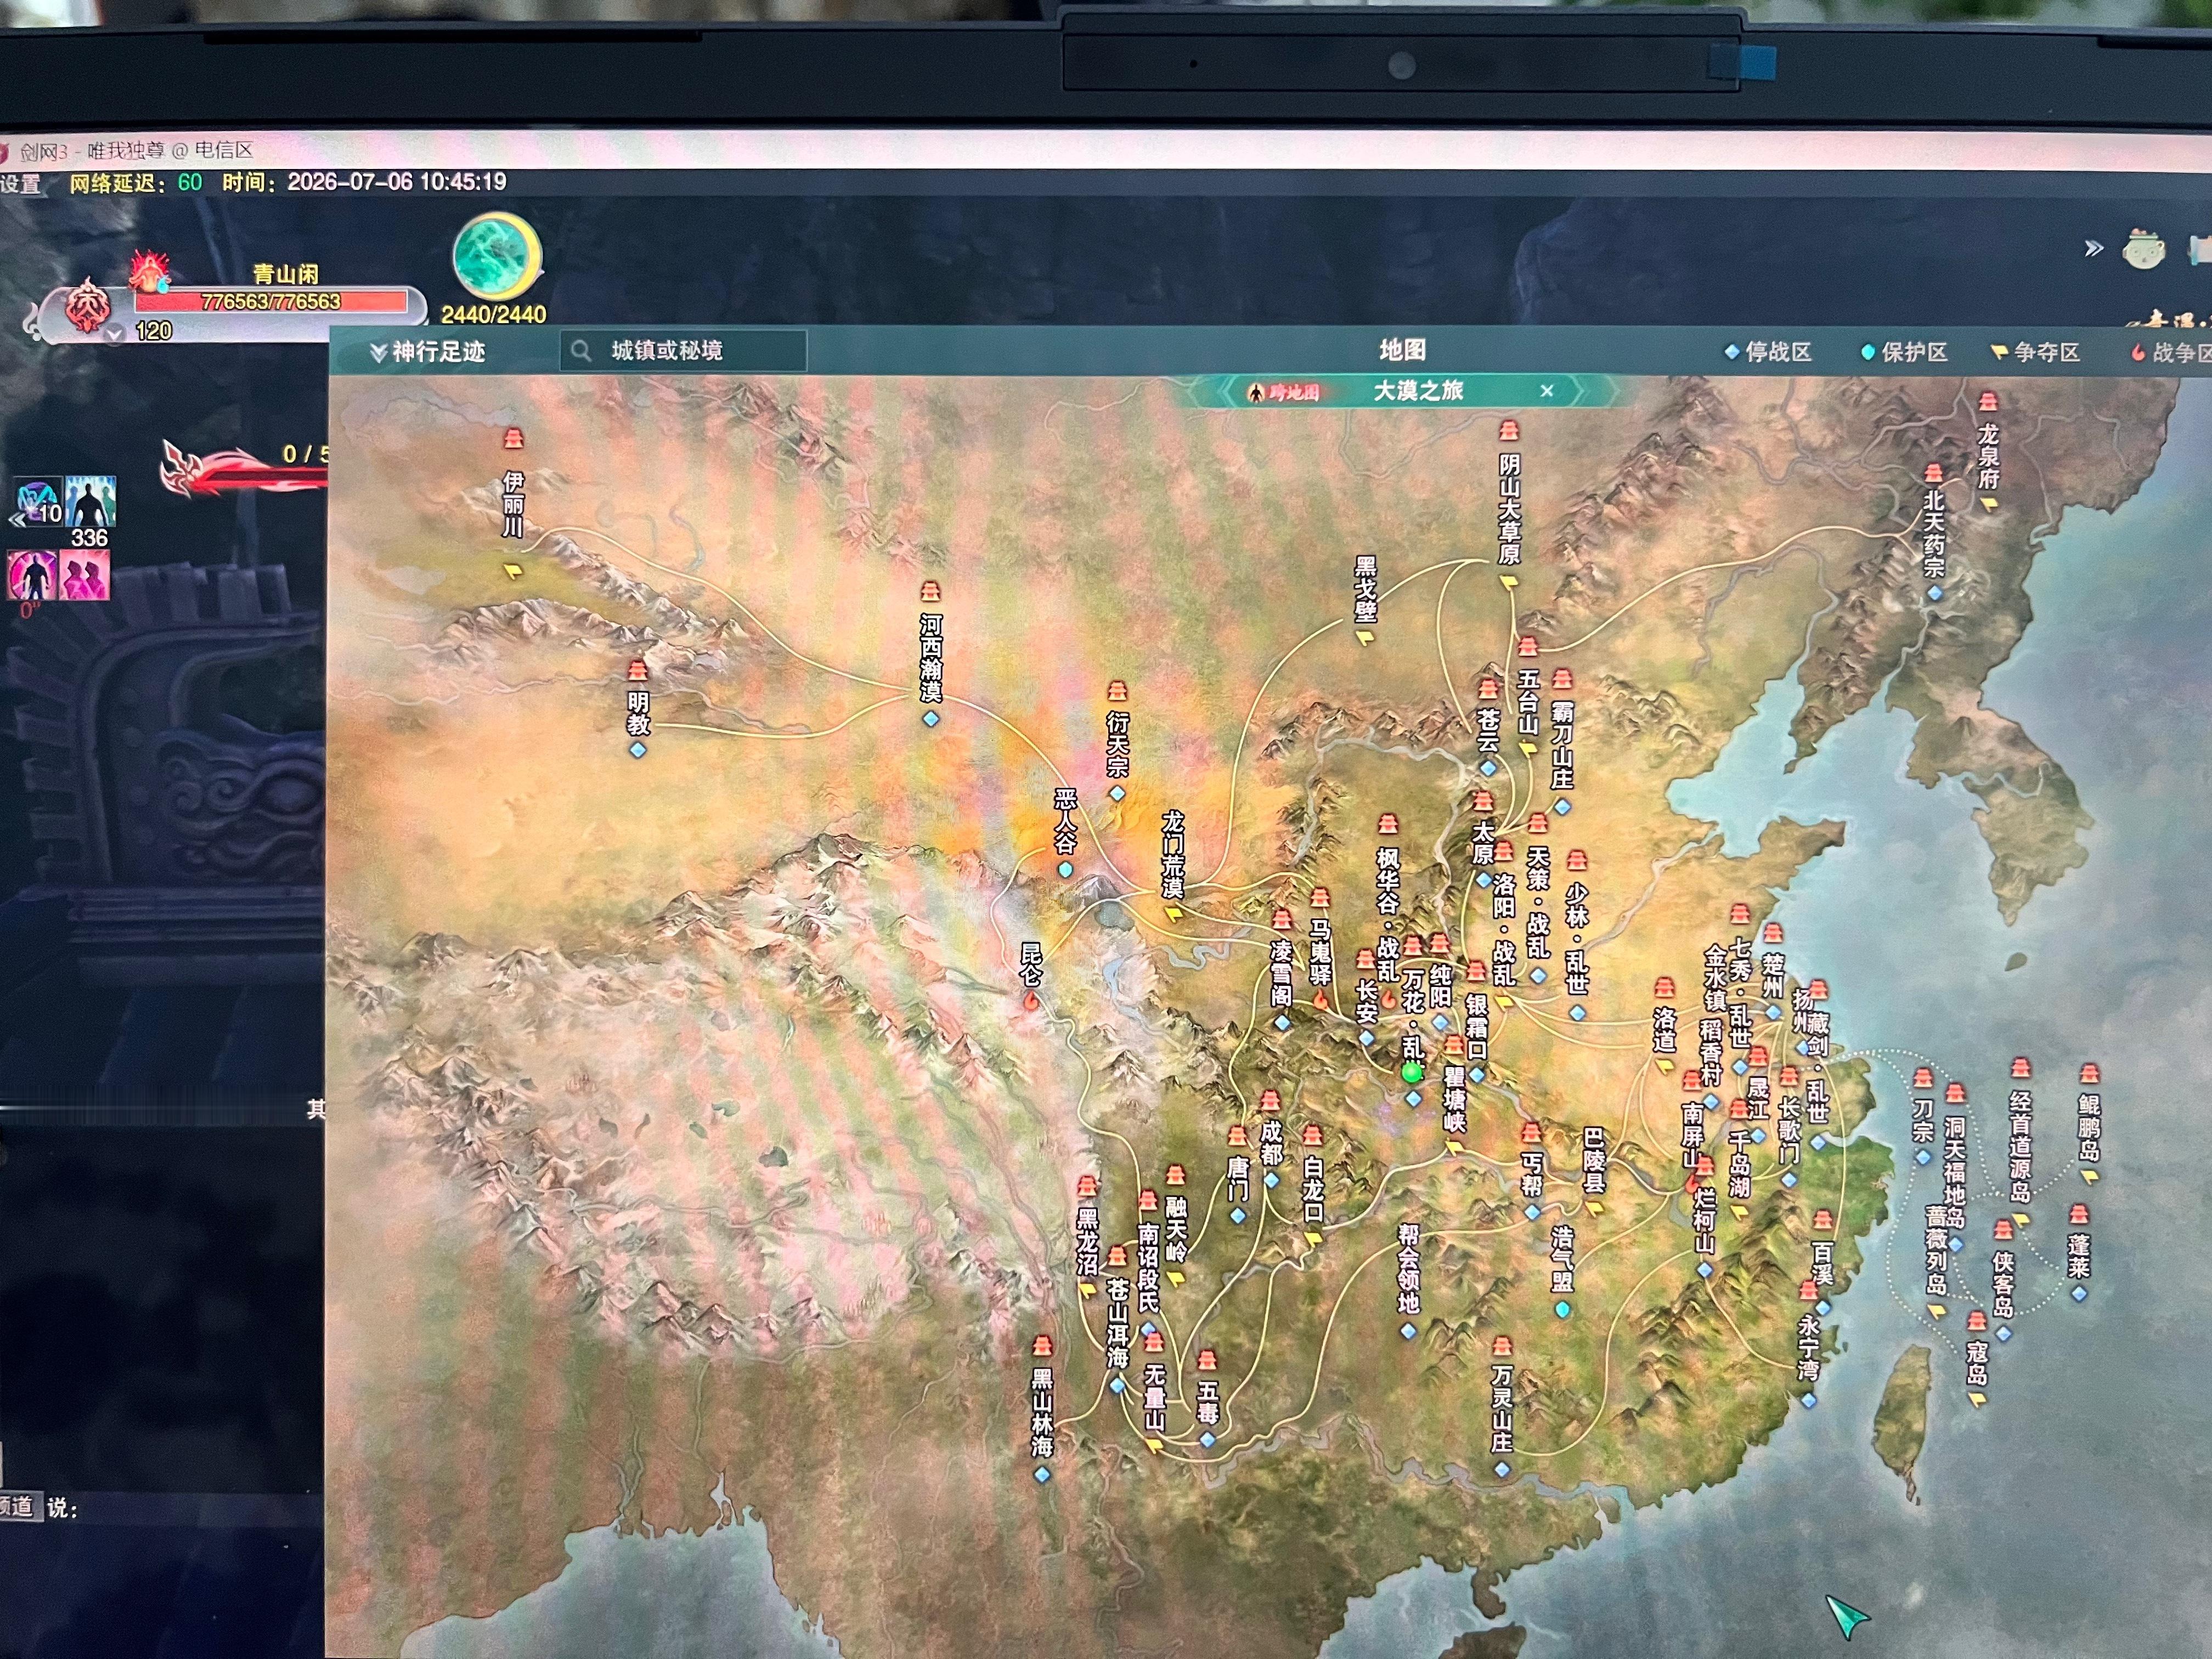Select the 百溪 map location
This screenshot has height=1659, width=2212.
(1822, 1262)
